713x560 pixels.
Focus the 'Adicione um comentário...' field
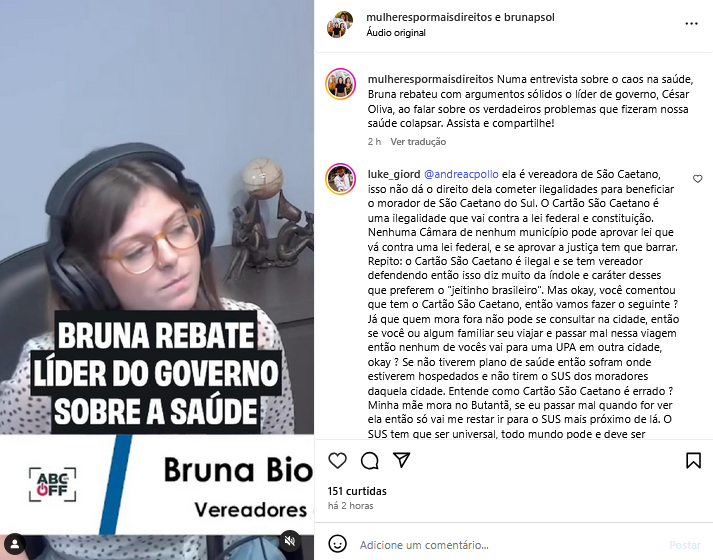(x=509, y=545)
